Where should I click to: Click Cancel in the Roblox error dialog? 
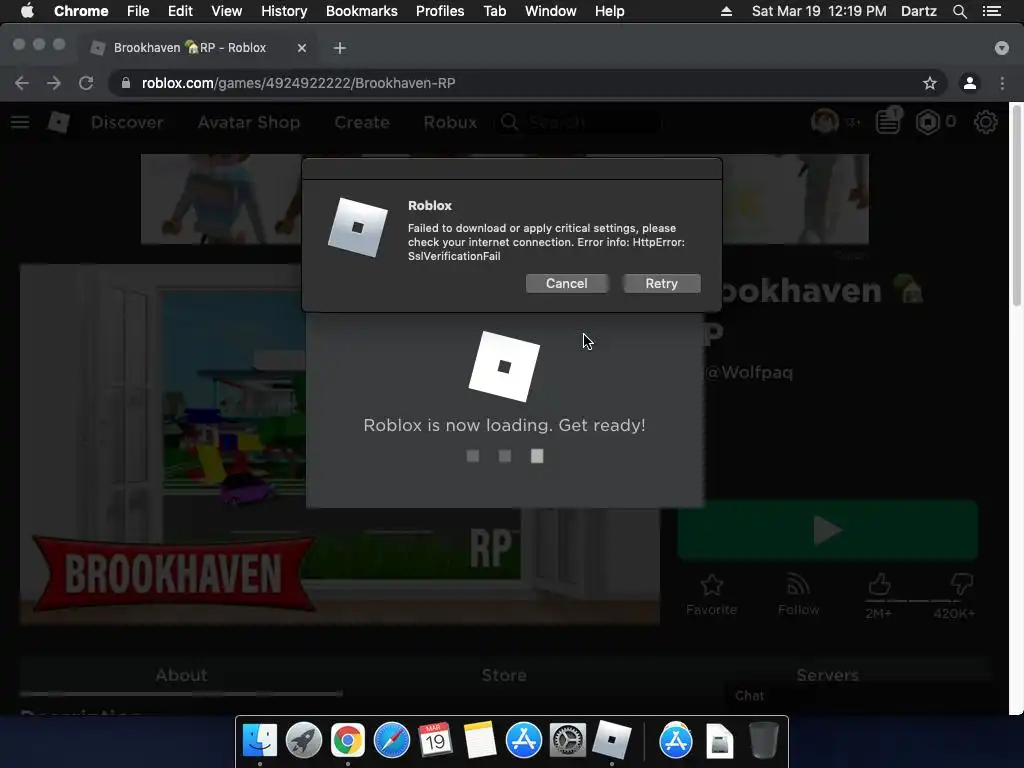point(566,283)
